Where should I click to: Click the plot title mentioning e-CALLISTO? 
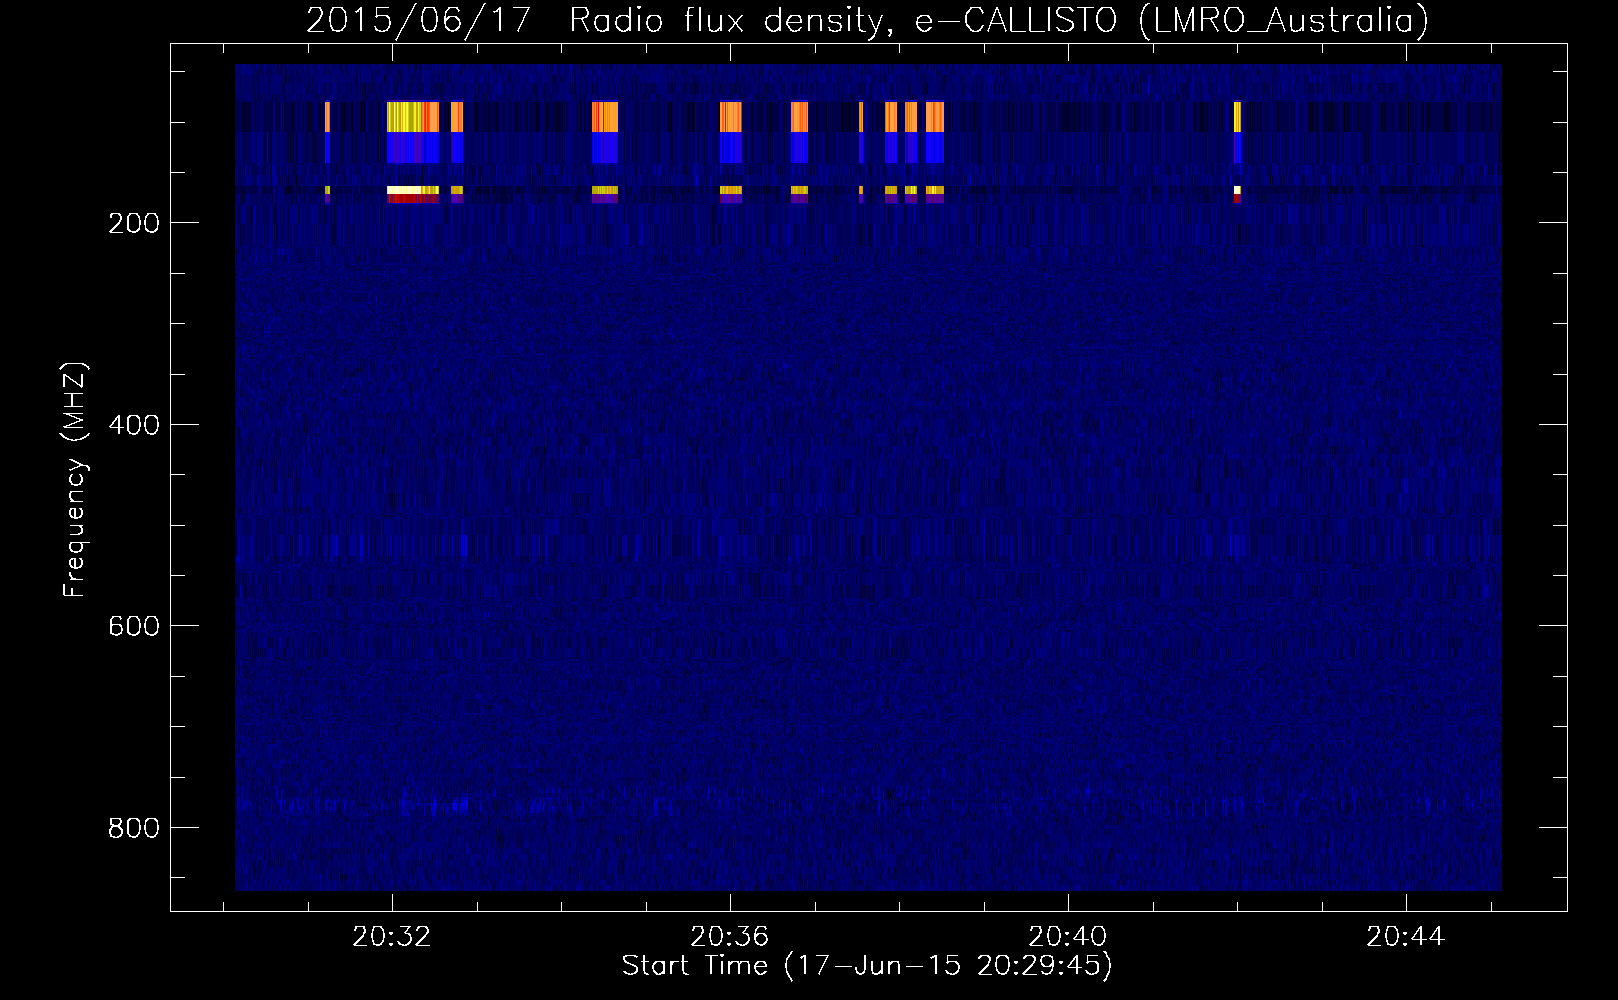867,20
